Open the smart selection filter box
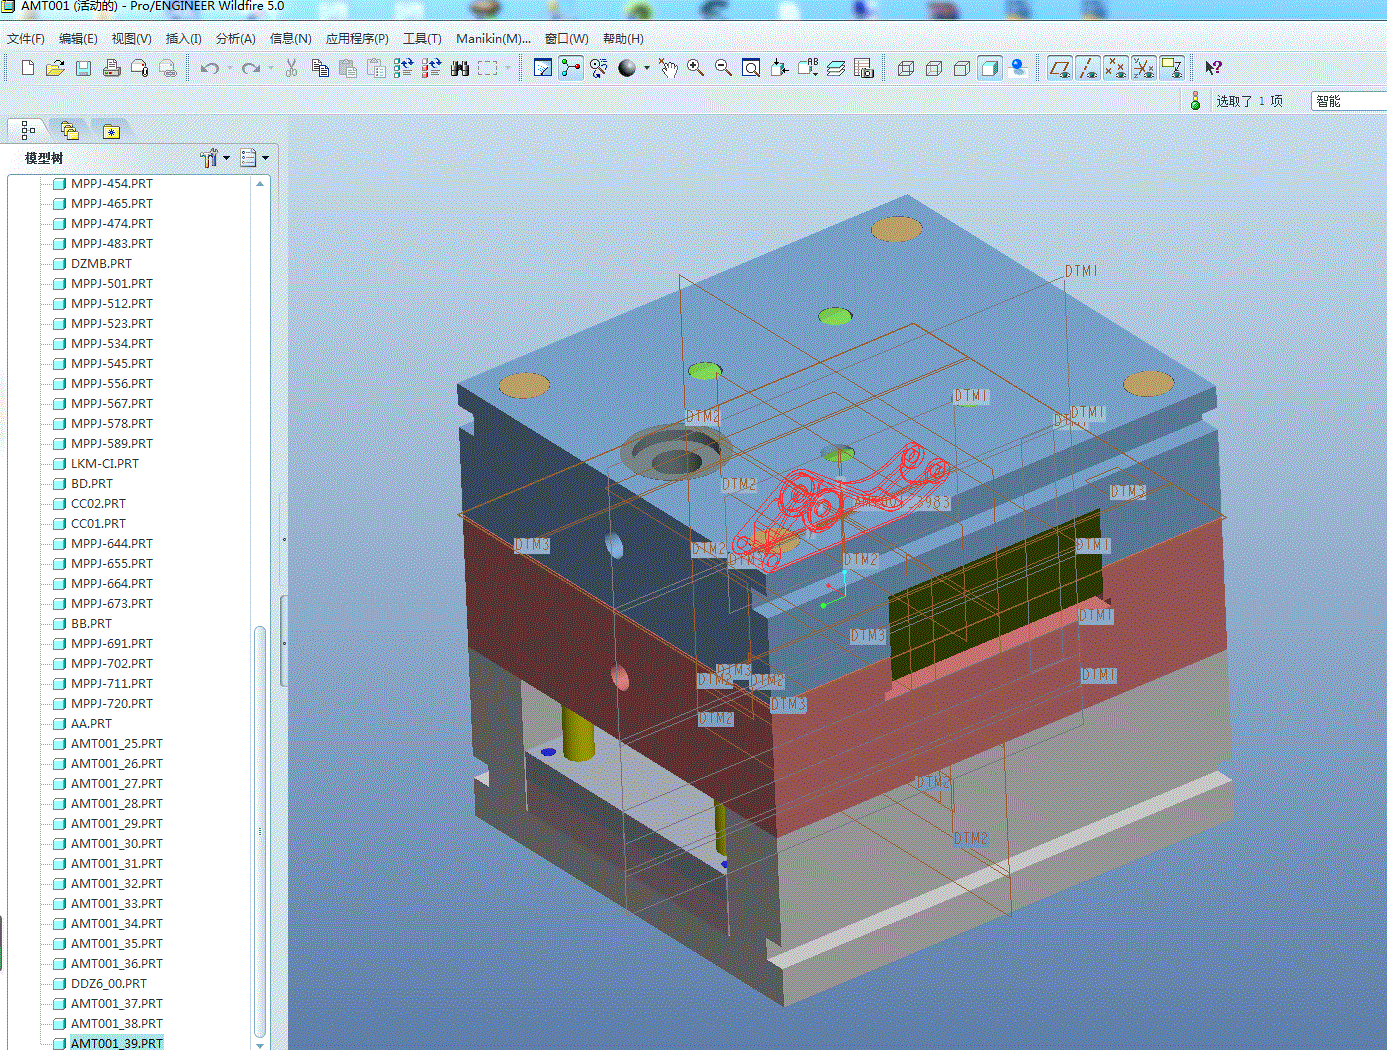Viewport: 1387px width, 1050px height. click(x=1347, y=101)
